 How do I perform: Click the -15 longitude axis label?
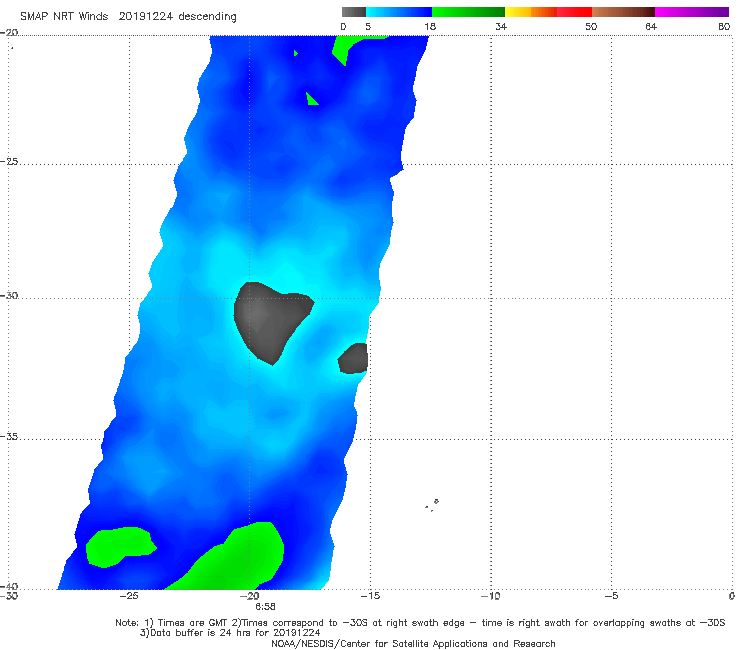(370, 596)
